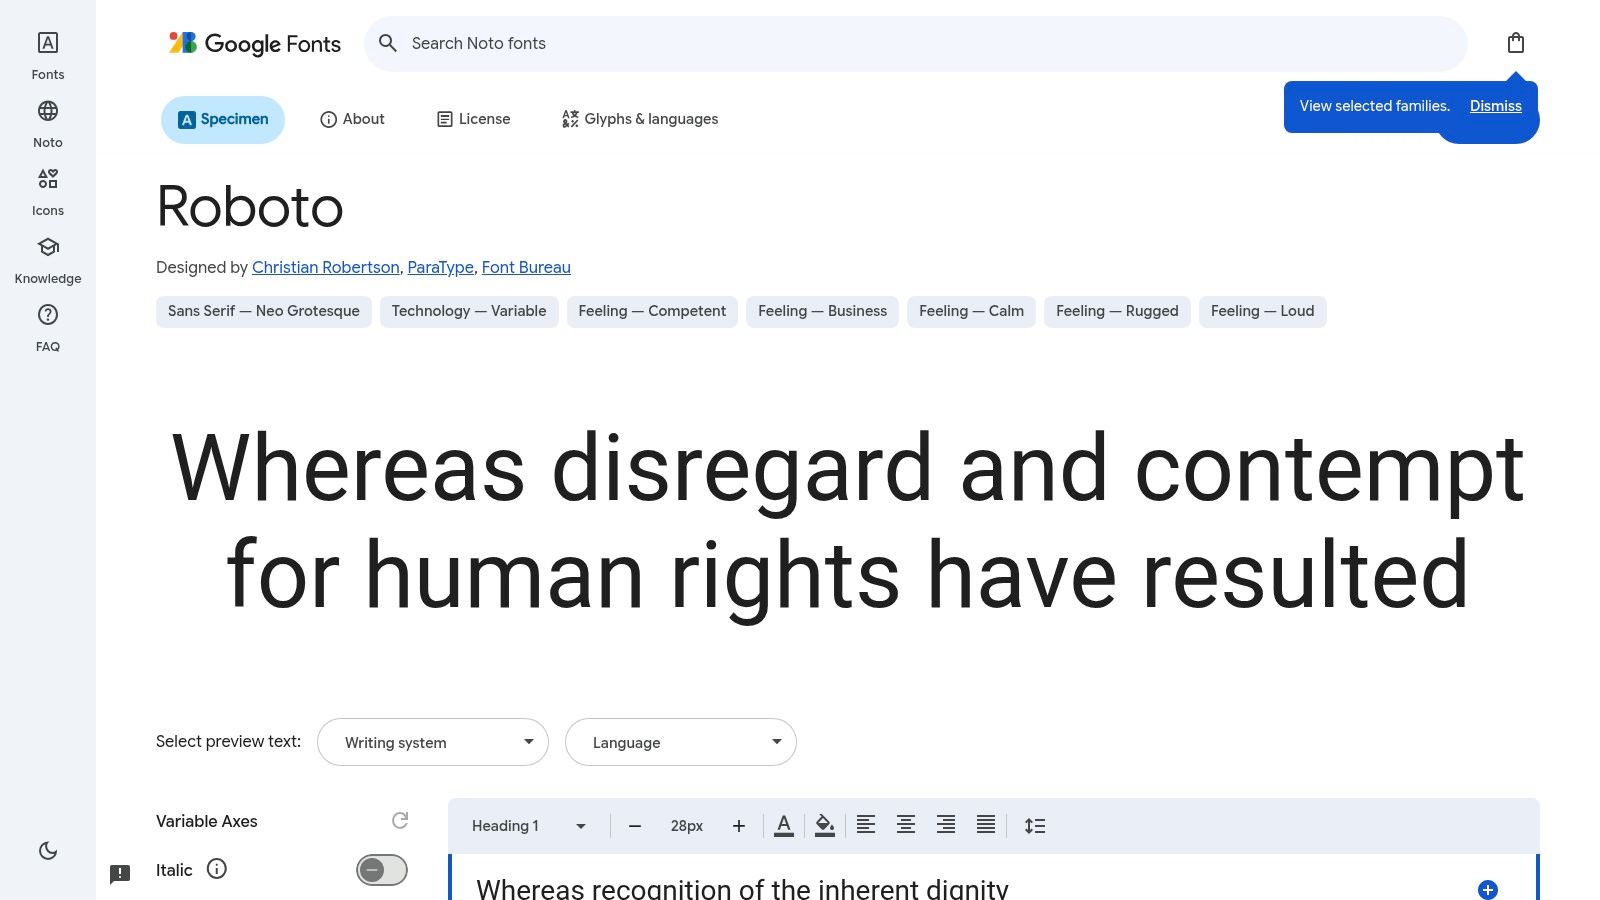Screen dimensions: 1600x900
Task: Justify the preview text
Action: (x=986, y=825)
